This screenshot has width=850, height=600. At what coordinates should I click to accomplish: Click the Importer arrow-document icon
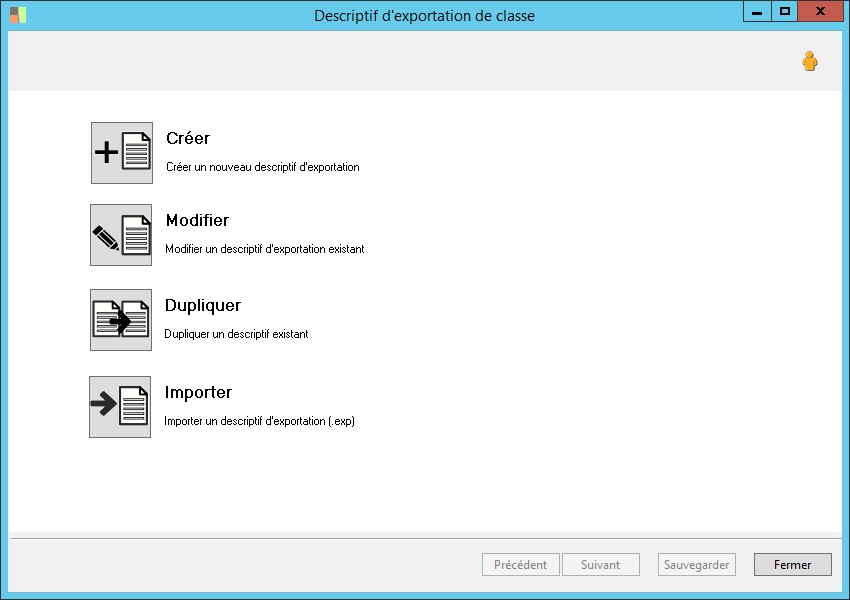click(x=120, y=407)
